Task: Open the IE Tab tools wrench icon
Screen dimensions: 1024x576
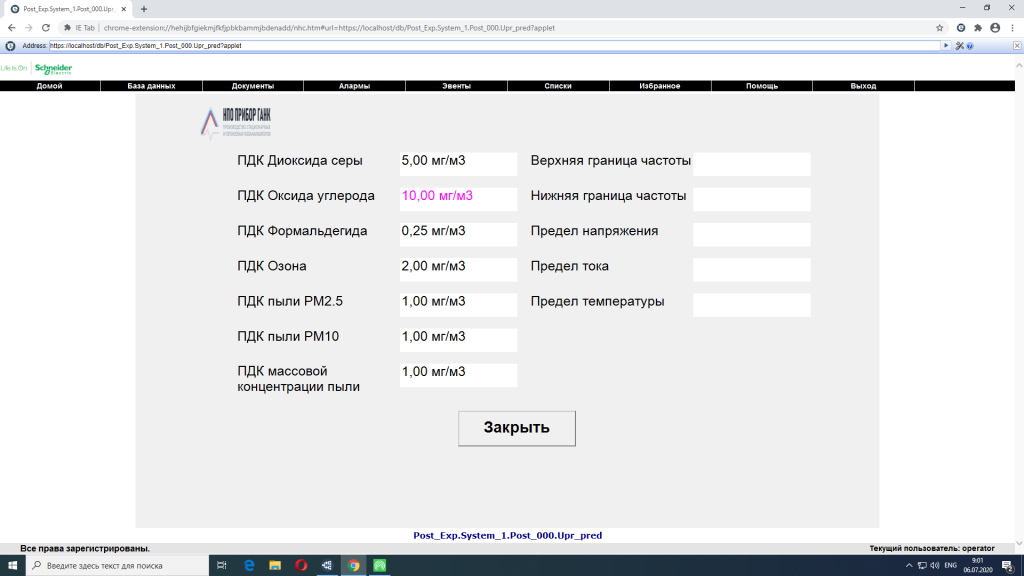Action: 961,45
